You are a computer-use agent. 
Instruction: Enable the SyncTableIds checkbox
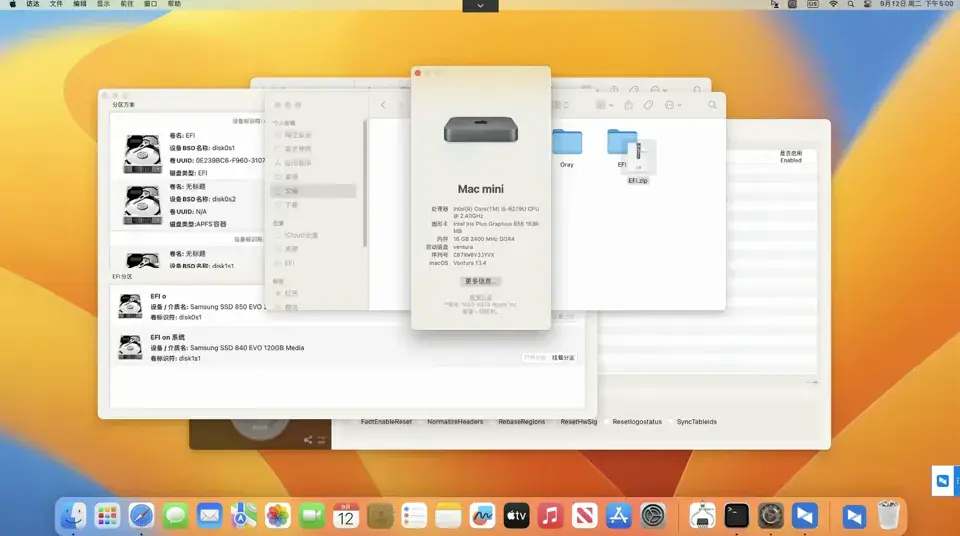pos(670,421)
